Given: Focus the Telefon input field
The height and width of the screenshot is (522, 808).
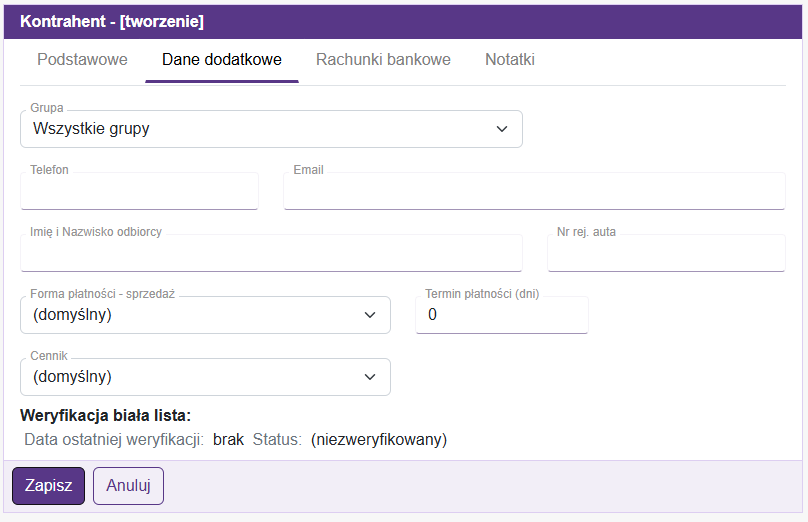Looking at the screenshot, I should (139, 192).
